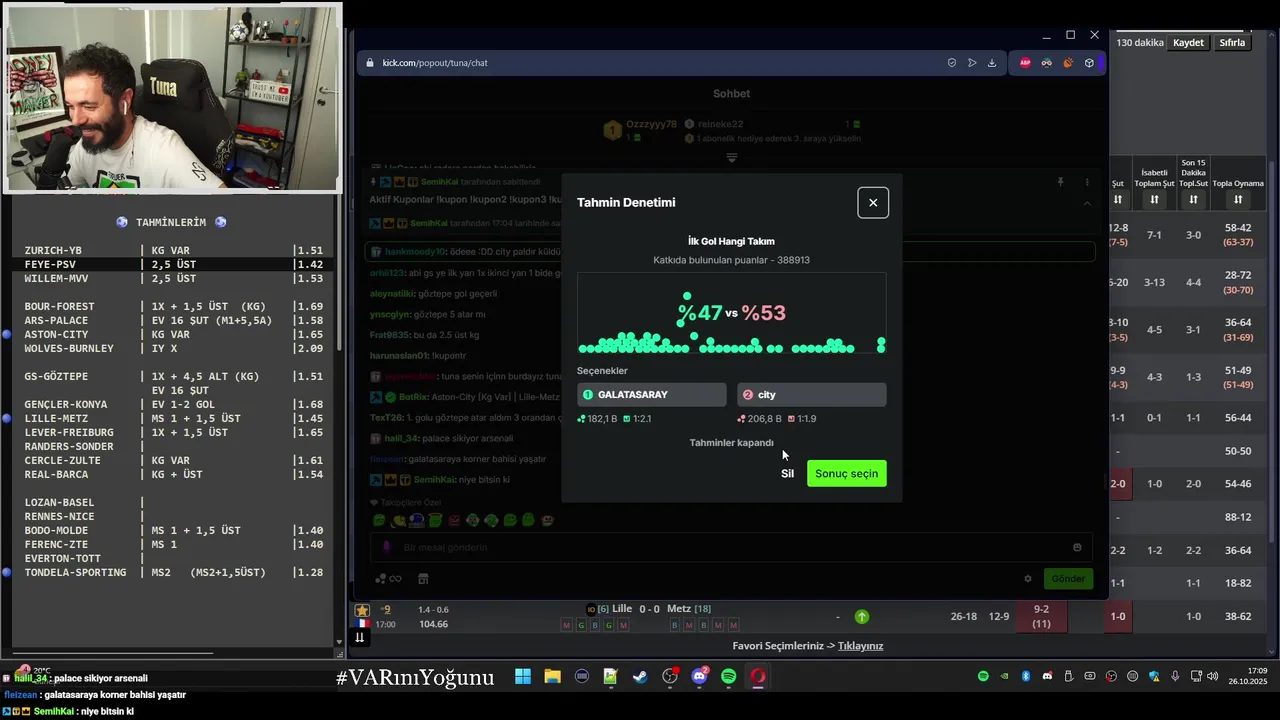Close the Tahmin Denetimi dialog
1280x720 pixels.
[873, 203]
